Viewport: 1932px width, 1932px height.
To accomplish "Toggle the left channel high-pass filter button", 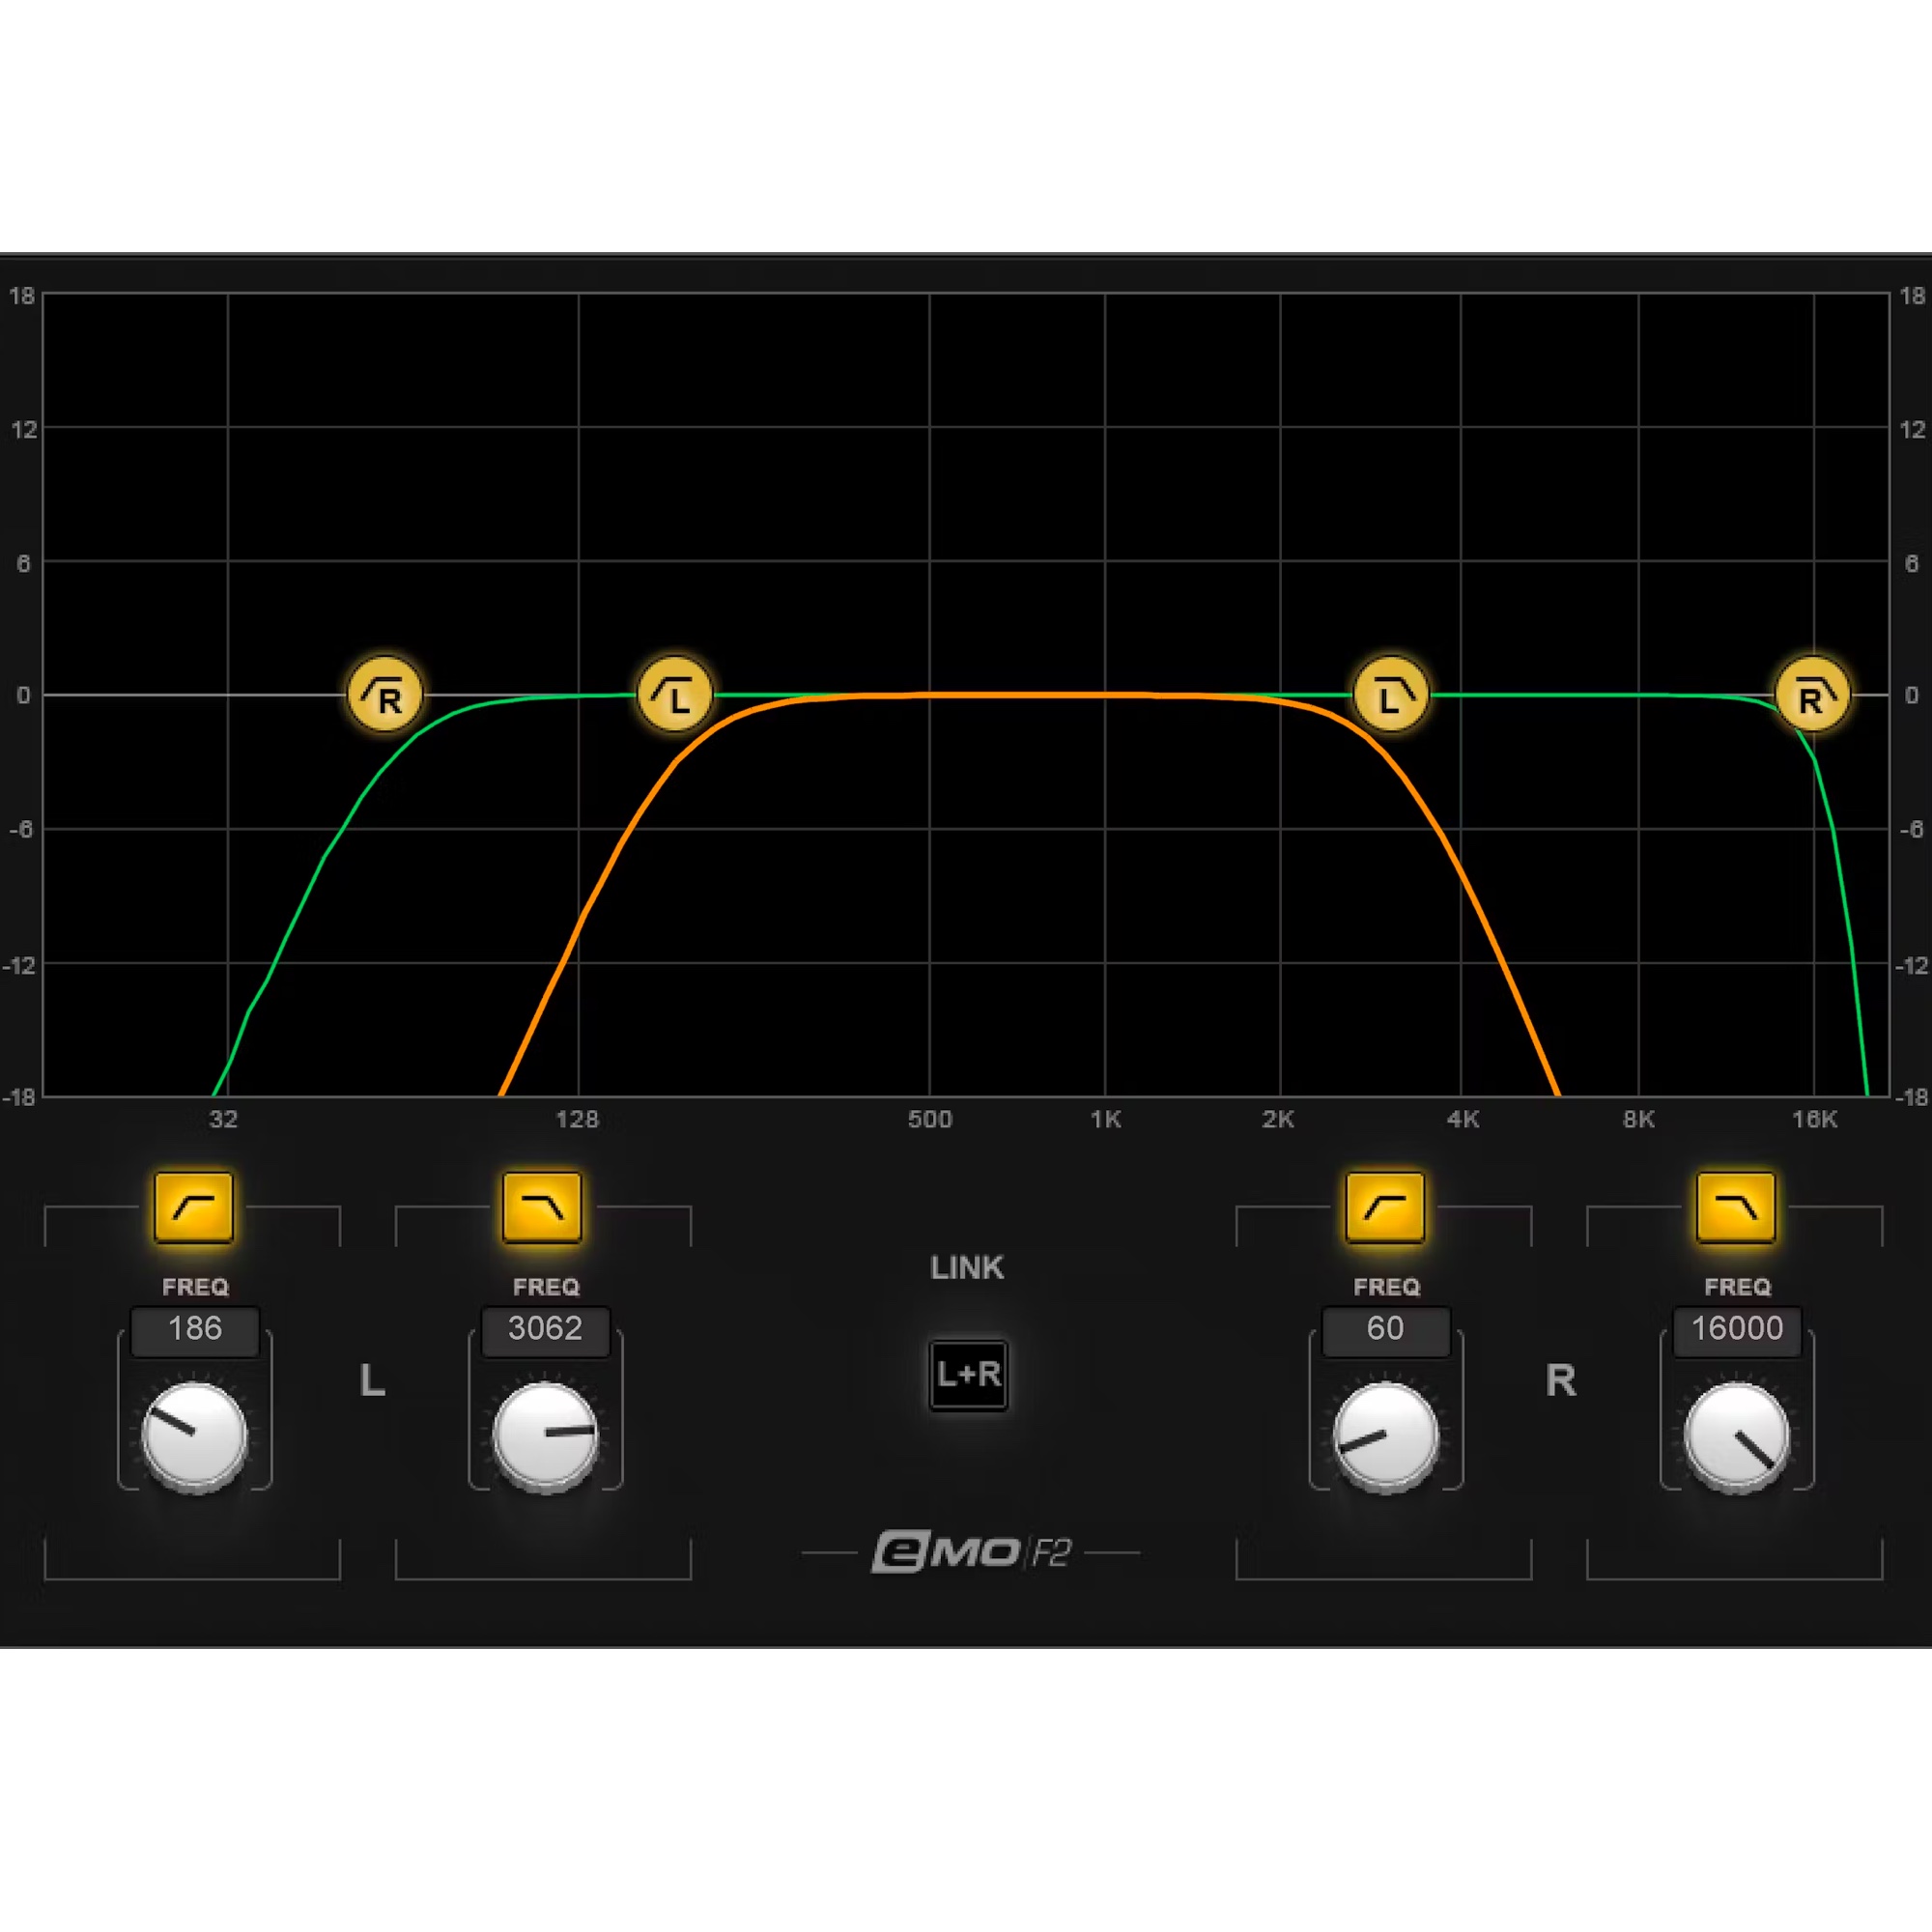I will 193,1208.
